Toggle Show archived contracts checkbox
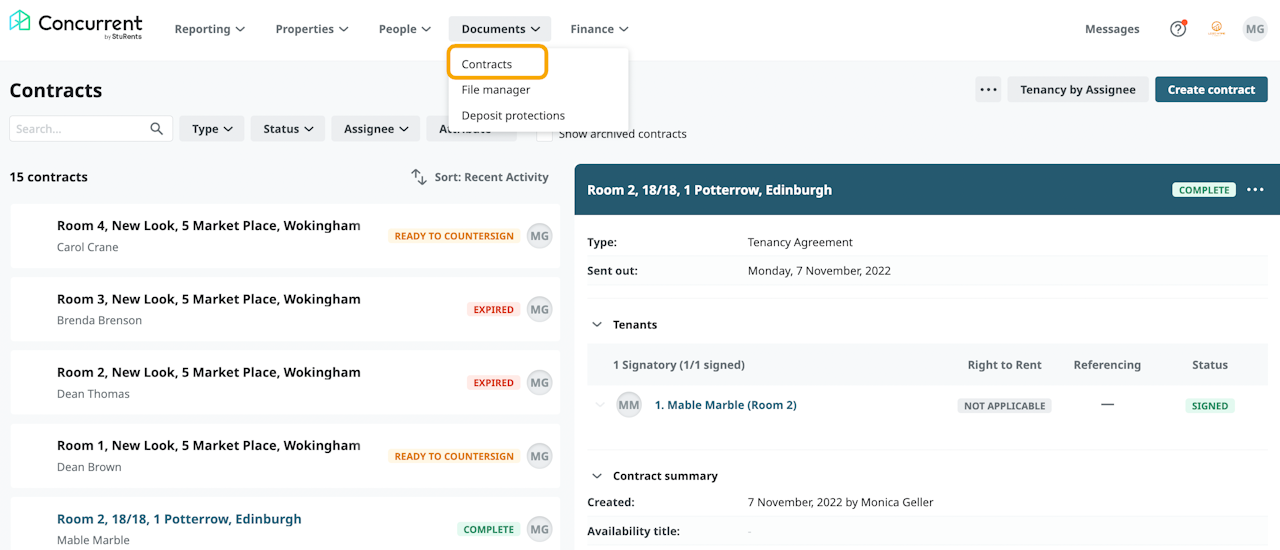Image resolution: width=1280 pixels, height=550 pixels. (545, 134)
